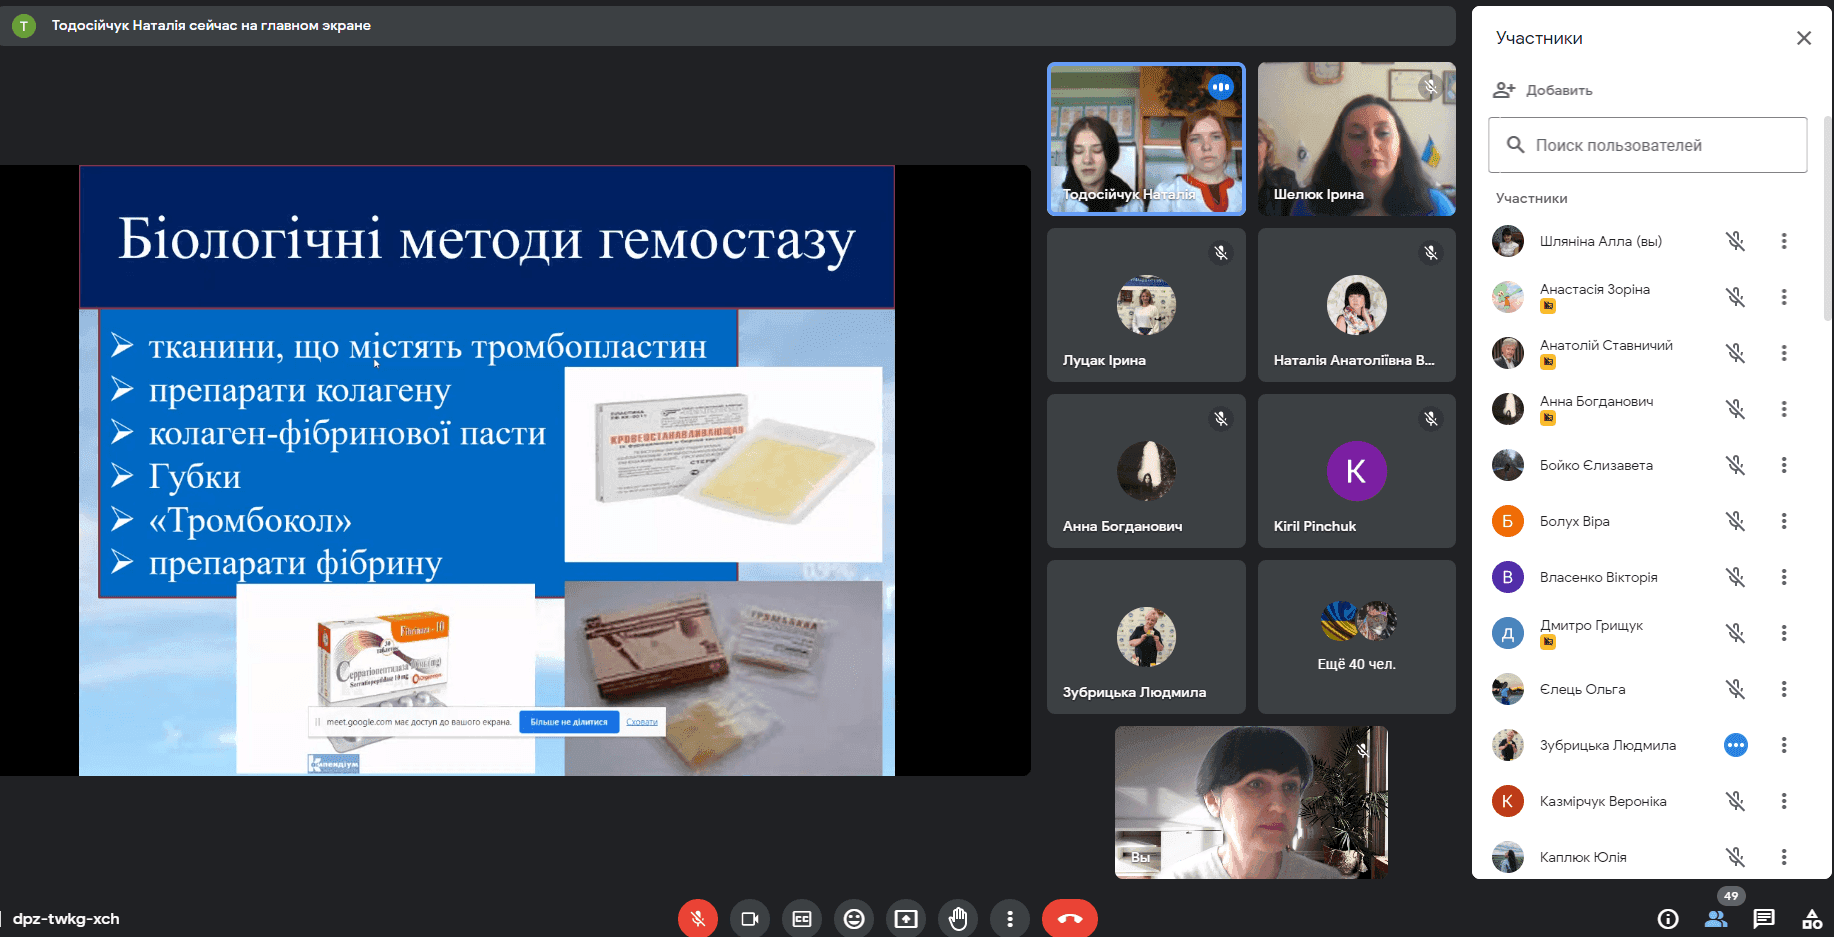The height and width of the screenshot is (937, 1834).
Task: Open options menu for Болух Віра
Action: click(1784, 521)
